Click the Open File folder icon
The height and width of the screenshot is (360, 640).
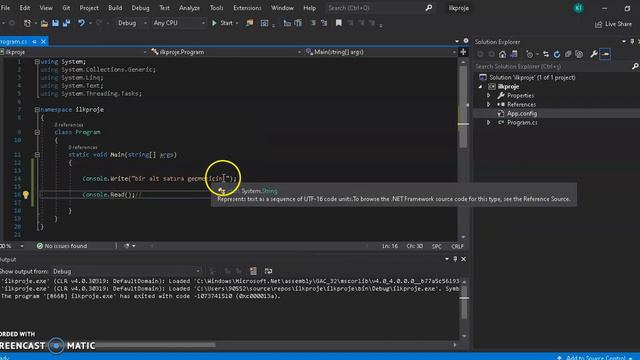44,23
